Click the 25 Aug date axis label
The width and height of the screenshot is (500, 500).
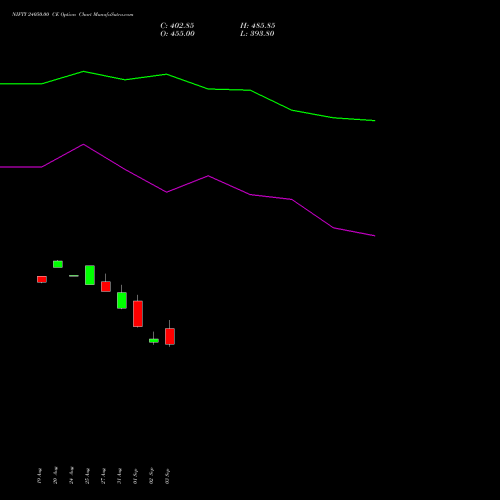point(87,476)
